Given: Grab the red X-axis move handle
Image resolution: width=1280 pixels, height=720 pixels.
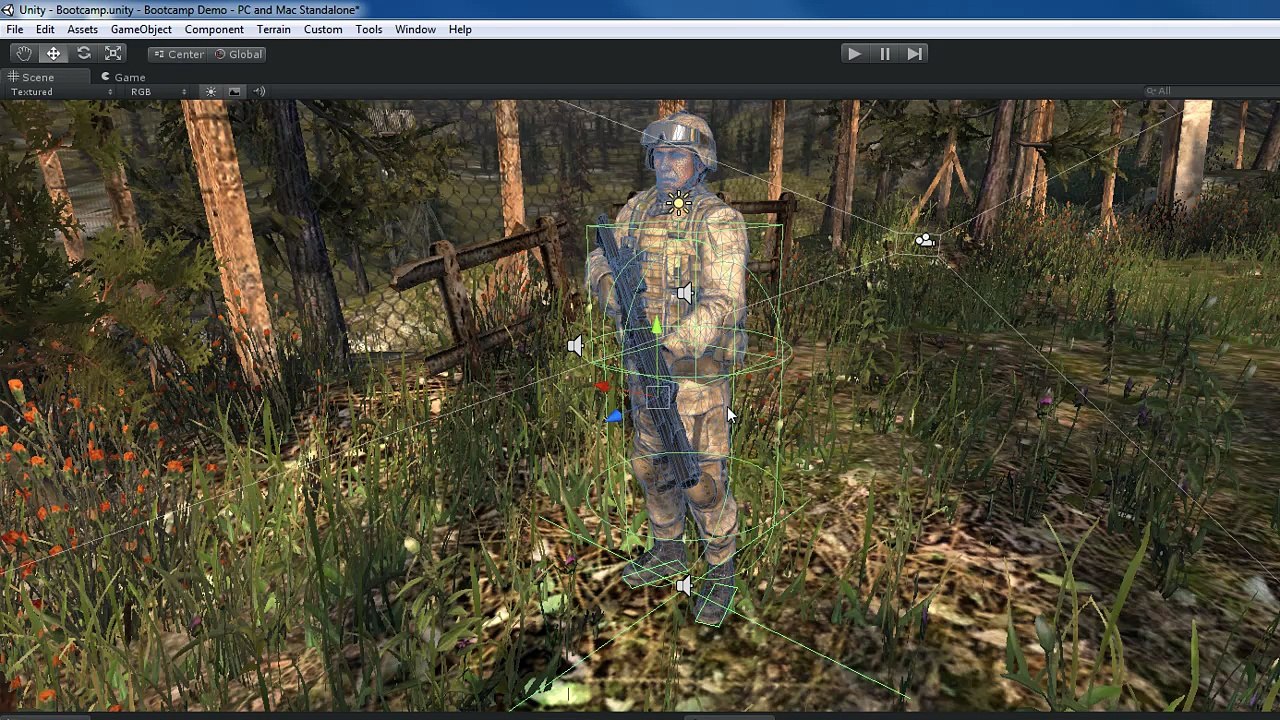Looking at the screenshot, I should coord(602,385).
